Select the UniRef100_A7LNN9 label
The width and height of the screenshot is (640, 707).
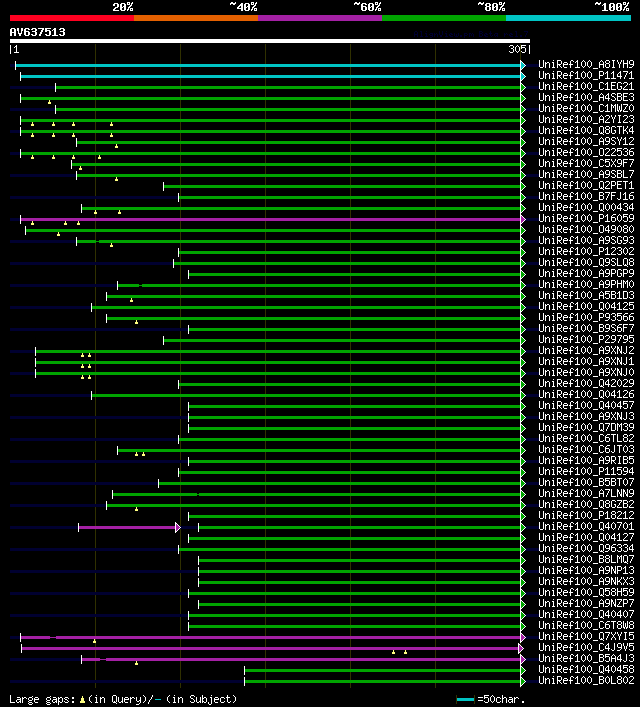pos(586,493)
